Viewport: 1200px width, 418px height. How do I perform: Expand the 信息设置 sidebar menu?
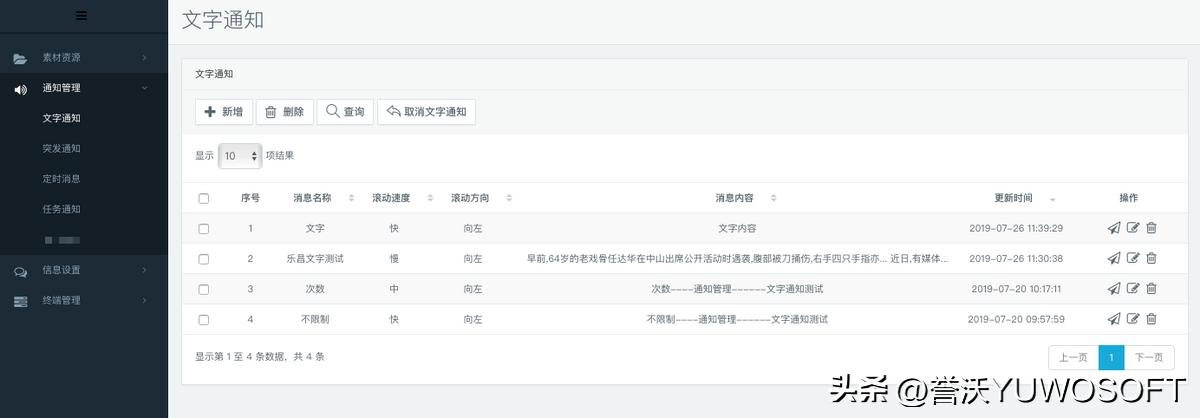tap(84, 270)
